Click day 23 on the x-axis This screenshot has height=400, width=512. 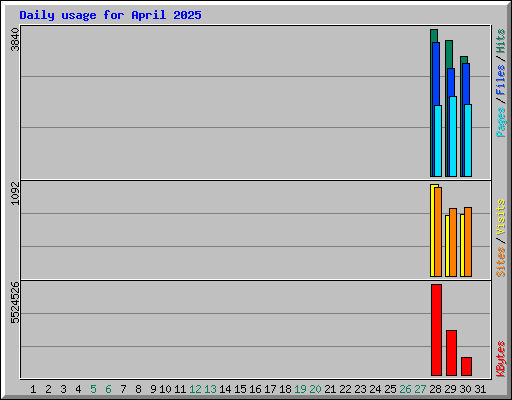coord(360,389)
